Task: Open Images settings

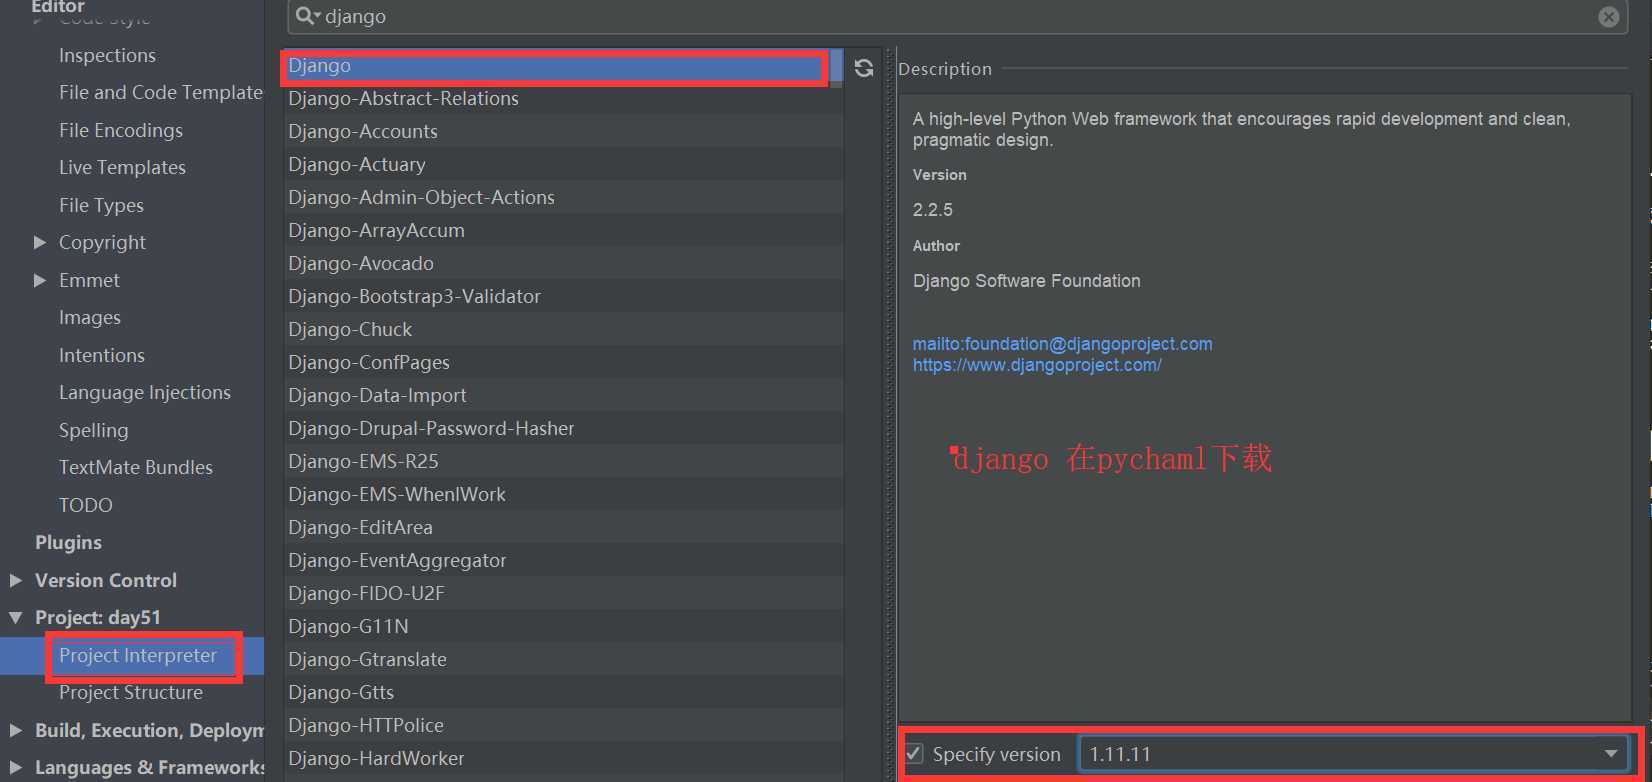Action: pos(90,317)
